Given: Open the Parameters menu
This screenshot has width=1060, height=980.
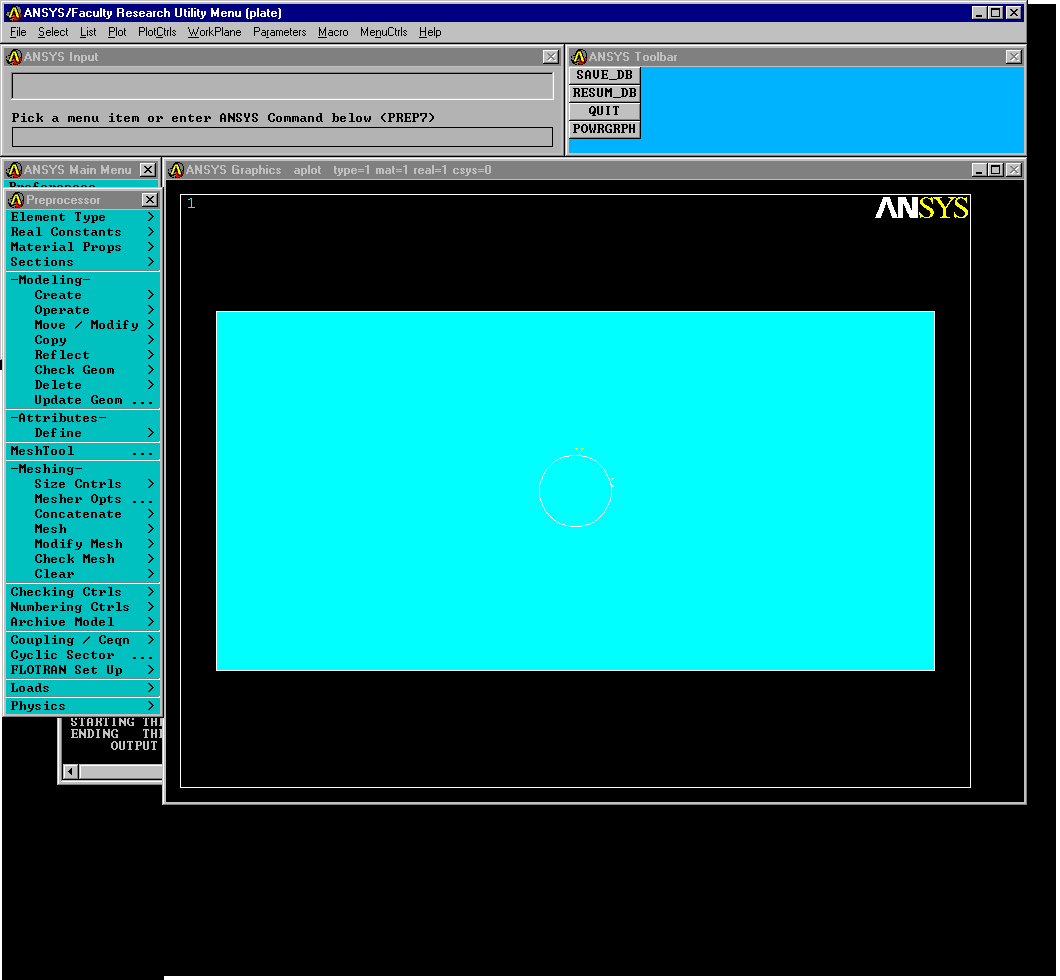Looking at the screenshot, I should tap(279, 32).
